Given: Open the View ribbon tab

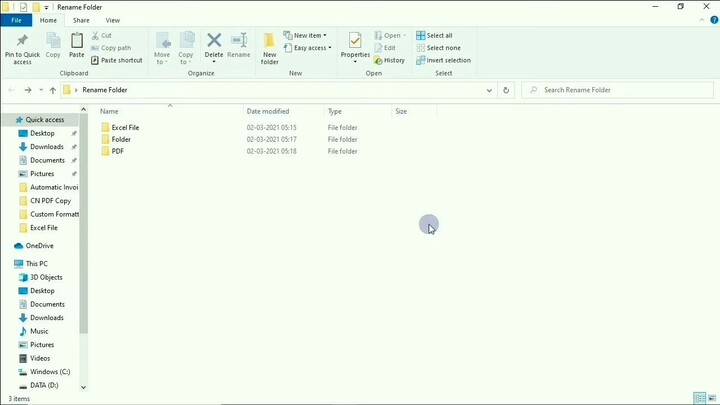Looking at the screenshot, I should (x=113, y=20).
